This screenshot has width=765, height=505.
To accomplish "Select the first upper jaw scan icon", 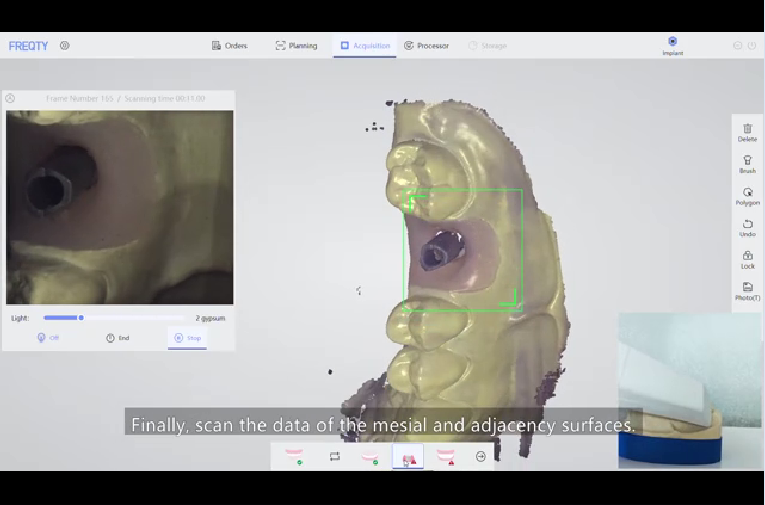I will [294, 456].
